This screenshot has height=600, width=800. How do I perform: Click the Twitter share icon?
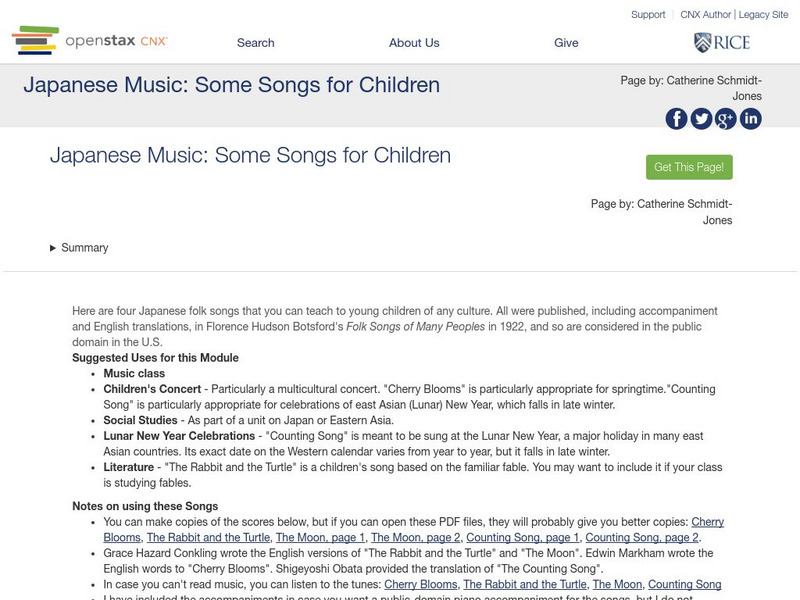point(702,119)
